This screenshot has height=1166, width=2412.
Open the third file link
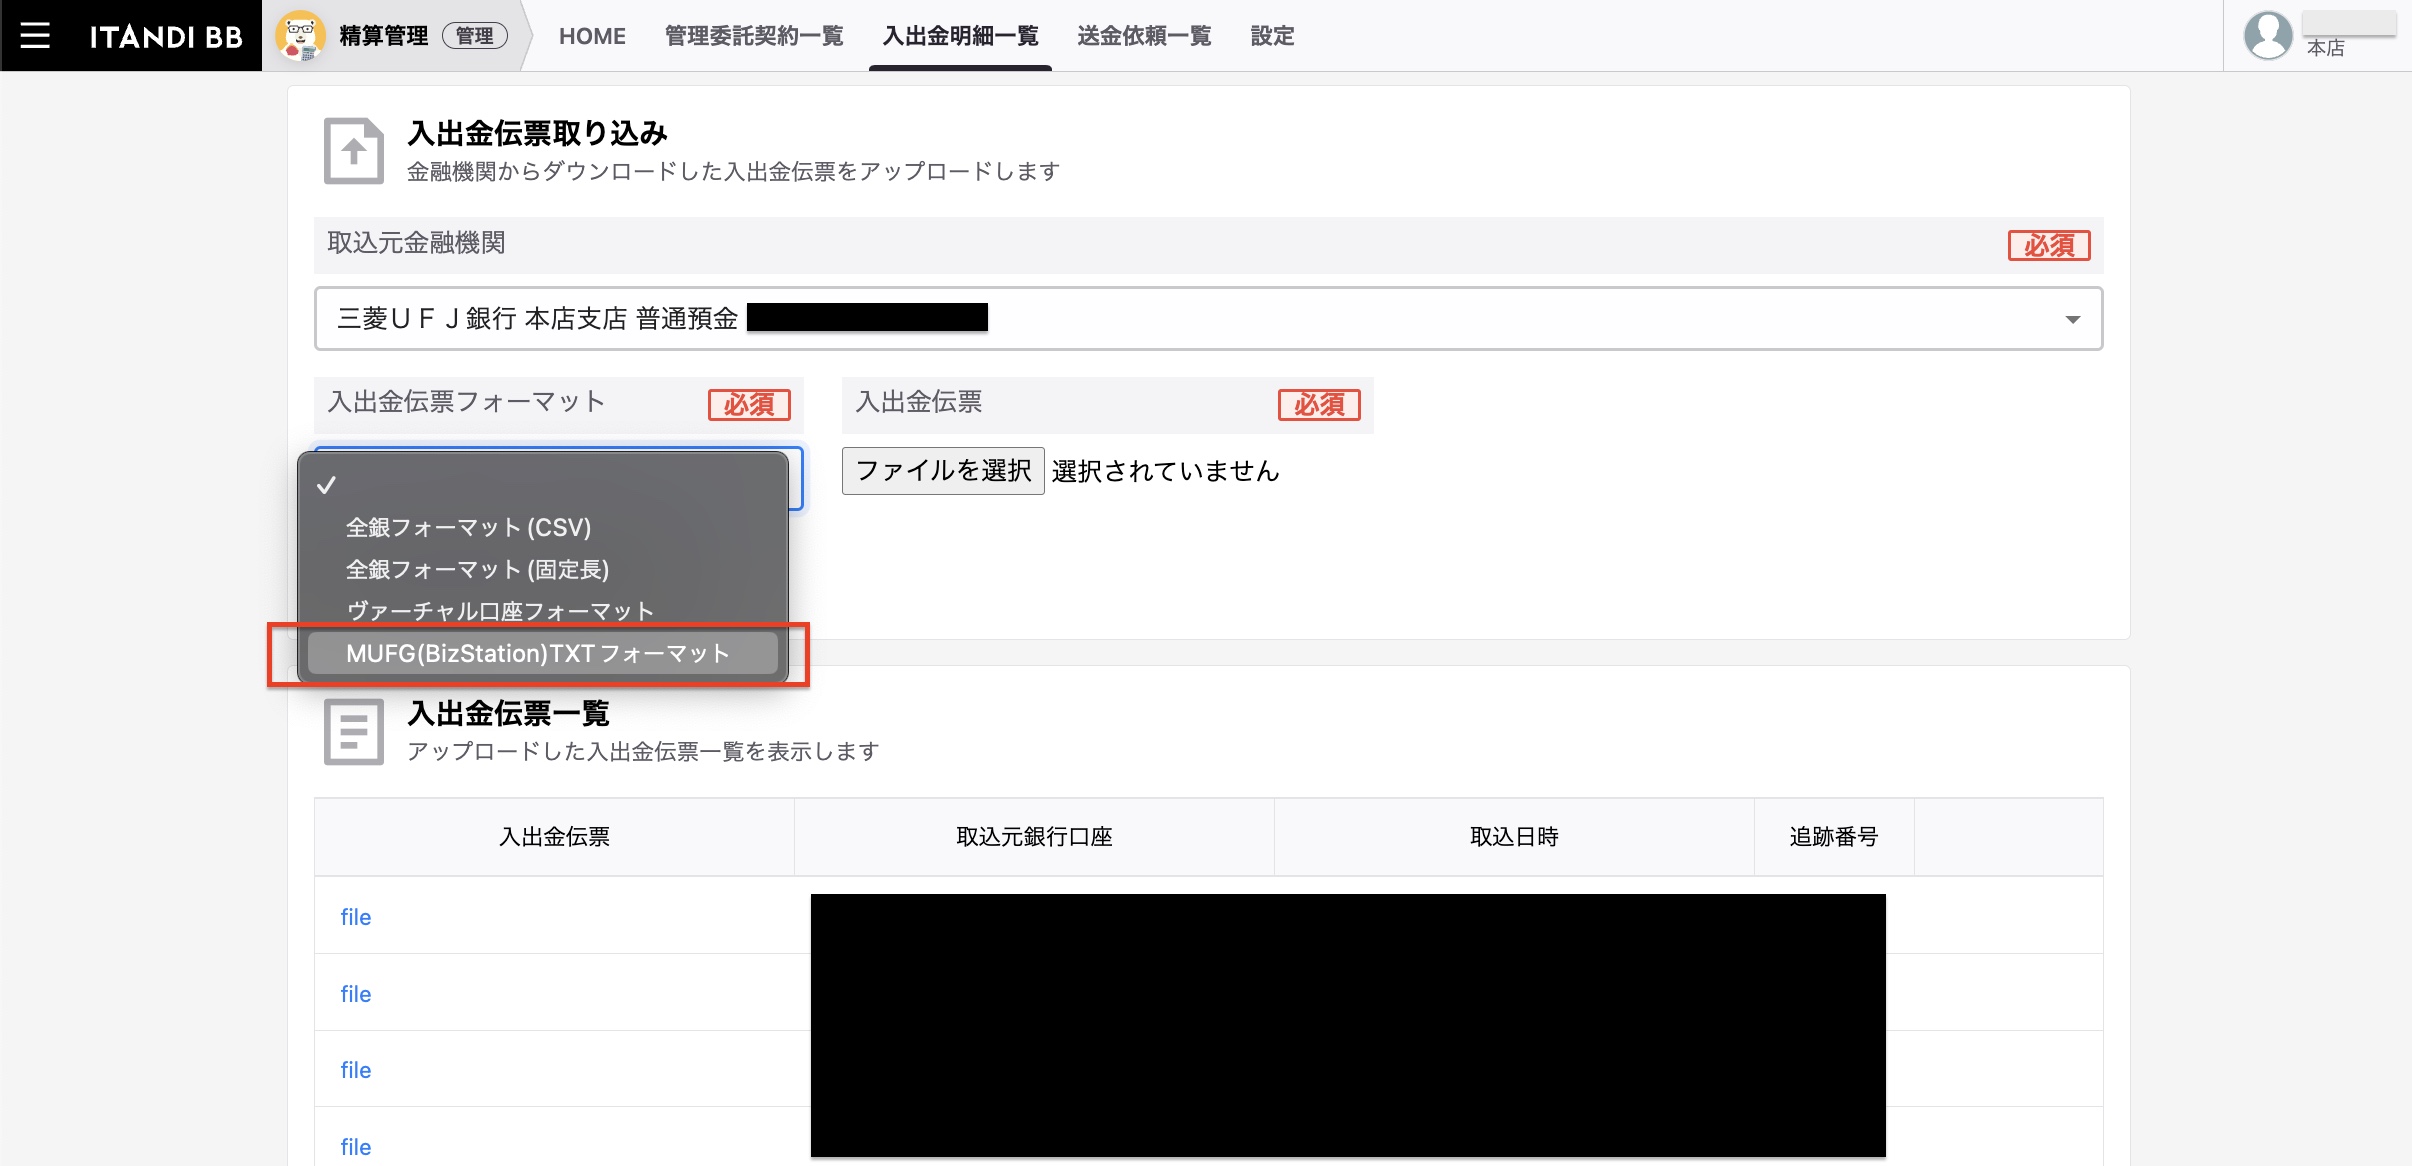coord(356,1070)
